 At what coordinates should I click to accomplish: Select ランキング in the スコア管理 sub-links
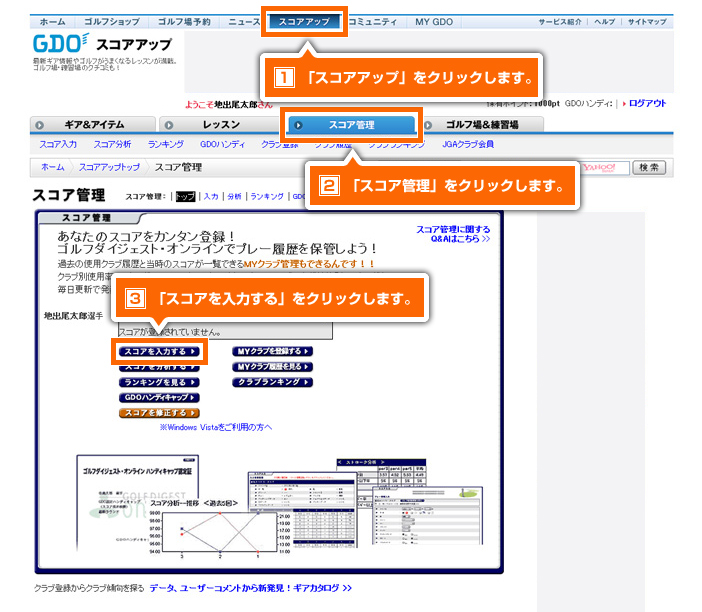(267, 197)
